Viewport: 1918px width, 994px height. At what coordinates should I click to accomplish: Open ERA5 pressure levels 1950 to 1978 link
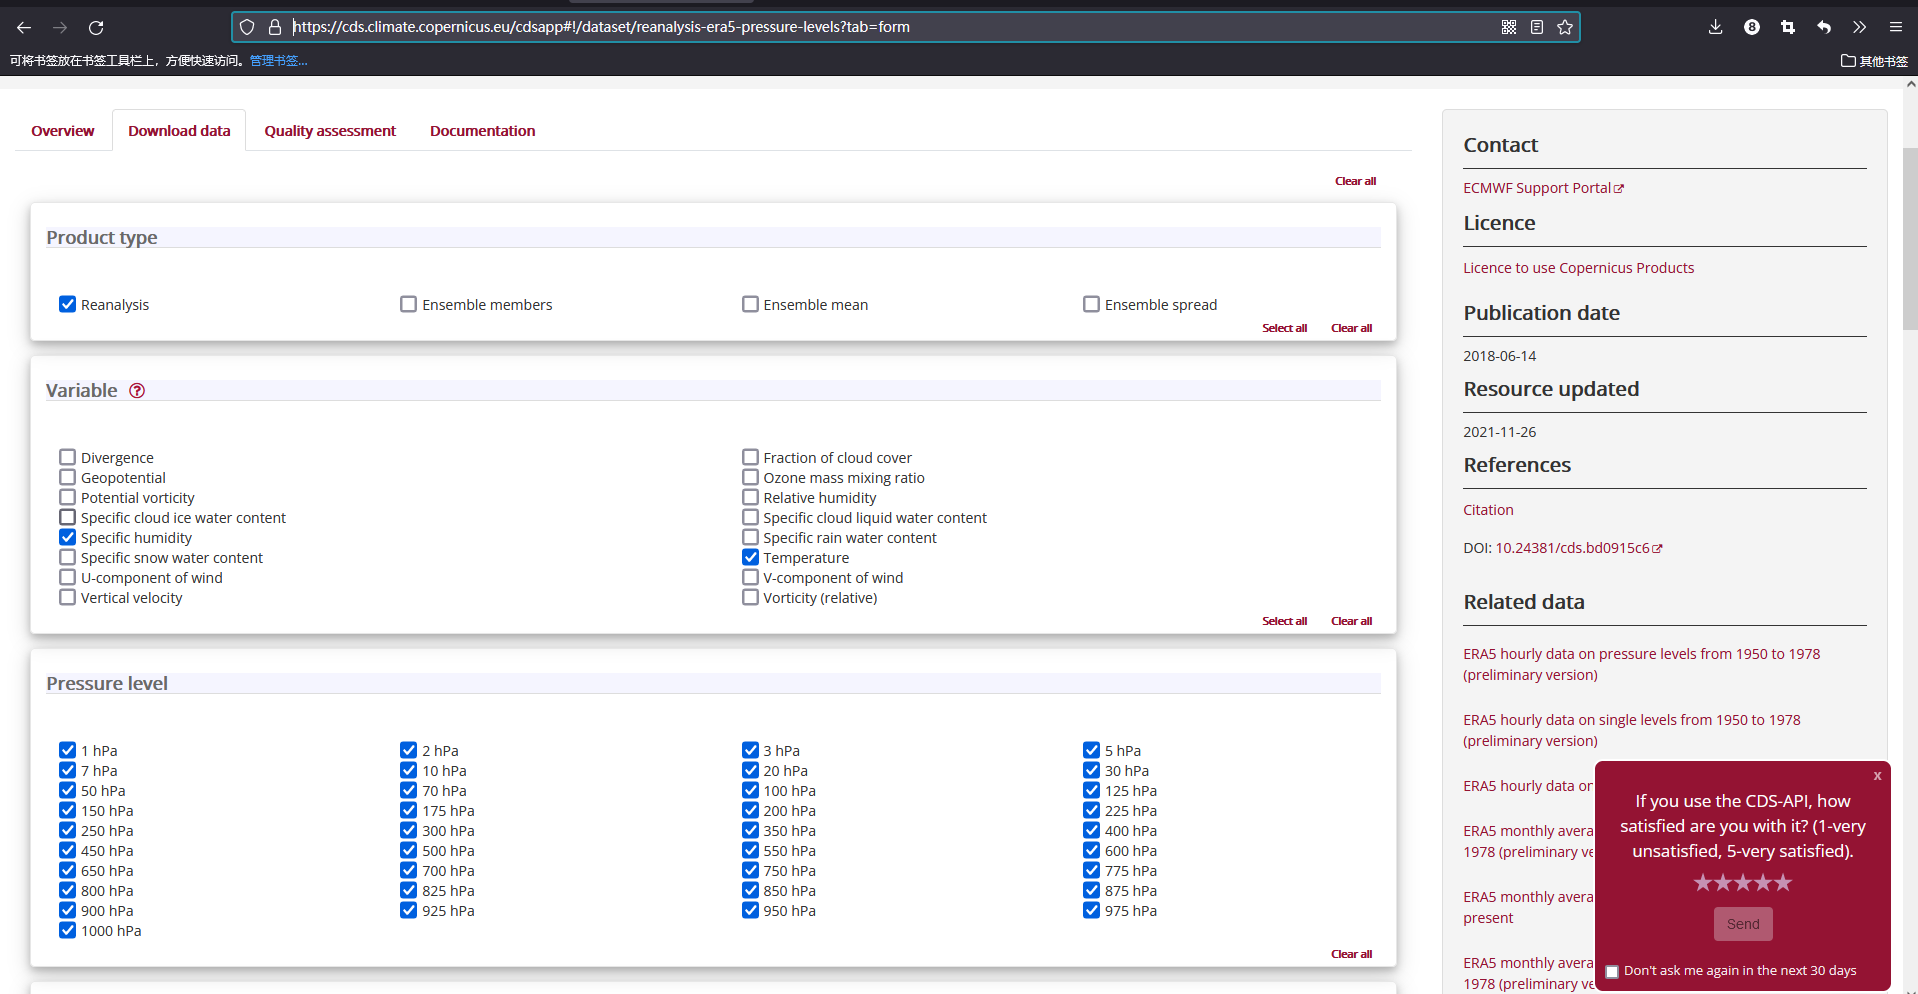(1641, 664)
